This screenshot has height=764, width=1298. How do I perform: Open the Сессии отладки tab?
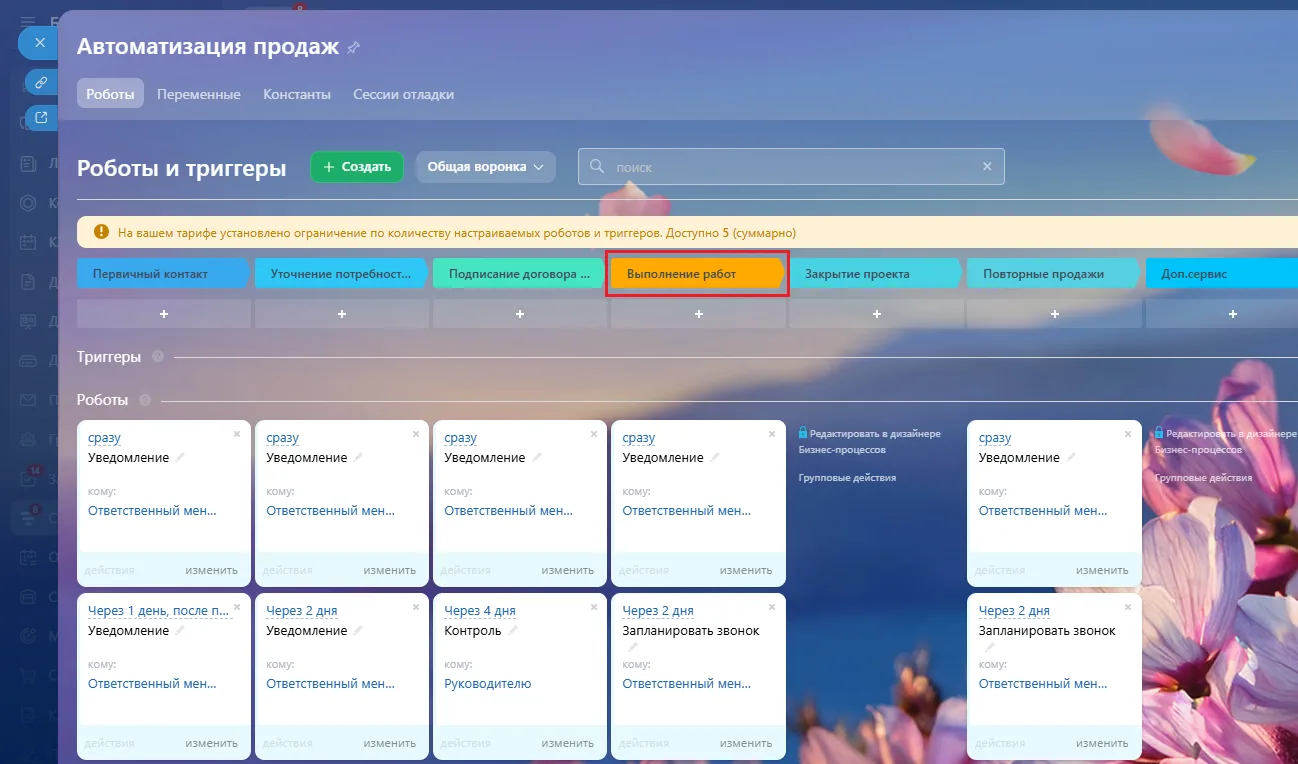(x=404, y=94)
